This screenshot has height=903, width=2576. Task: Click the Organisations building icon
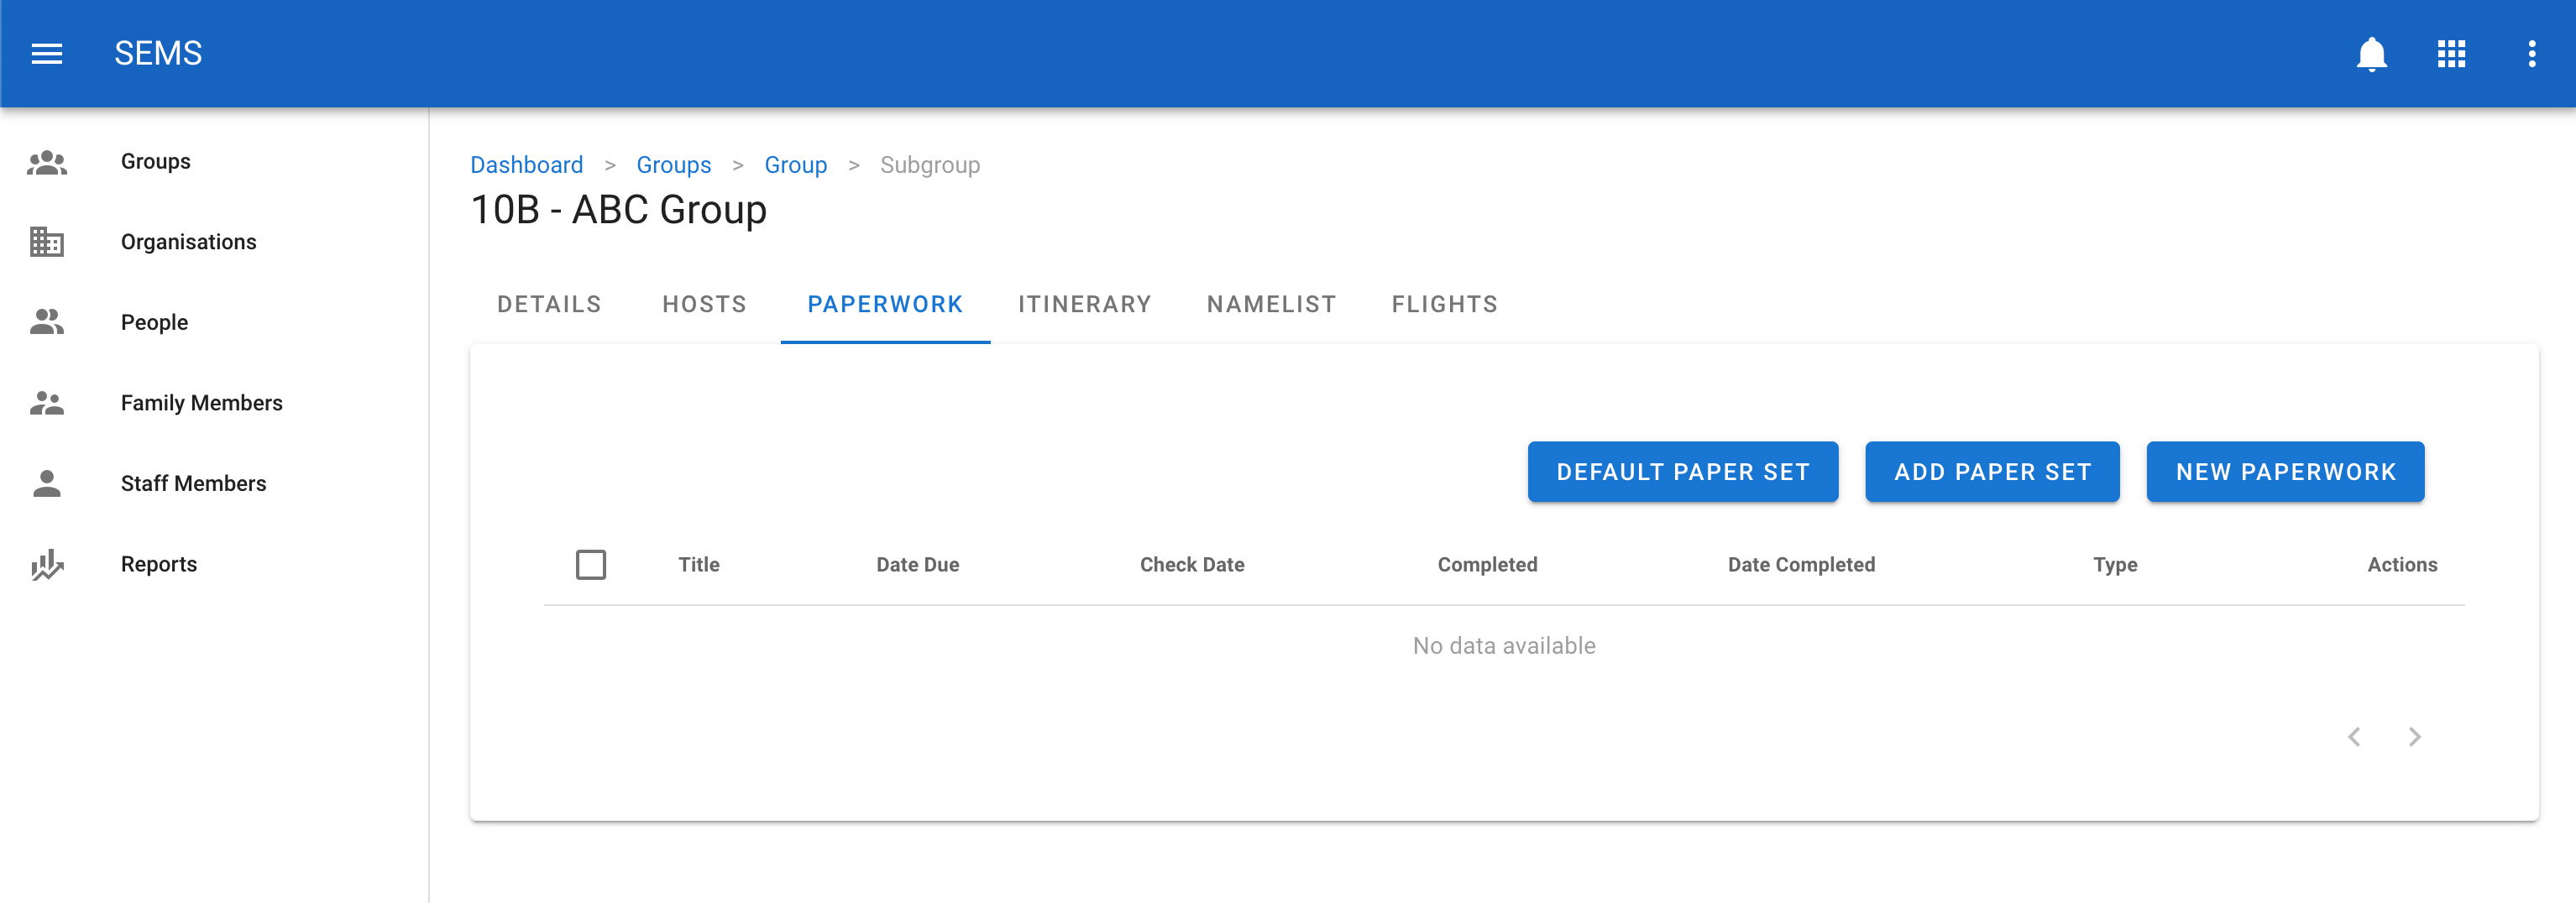pyautogui.click(x=47, y=242)
